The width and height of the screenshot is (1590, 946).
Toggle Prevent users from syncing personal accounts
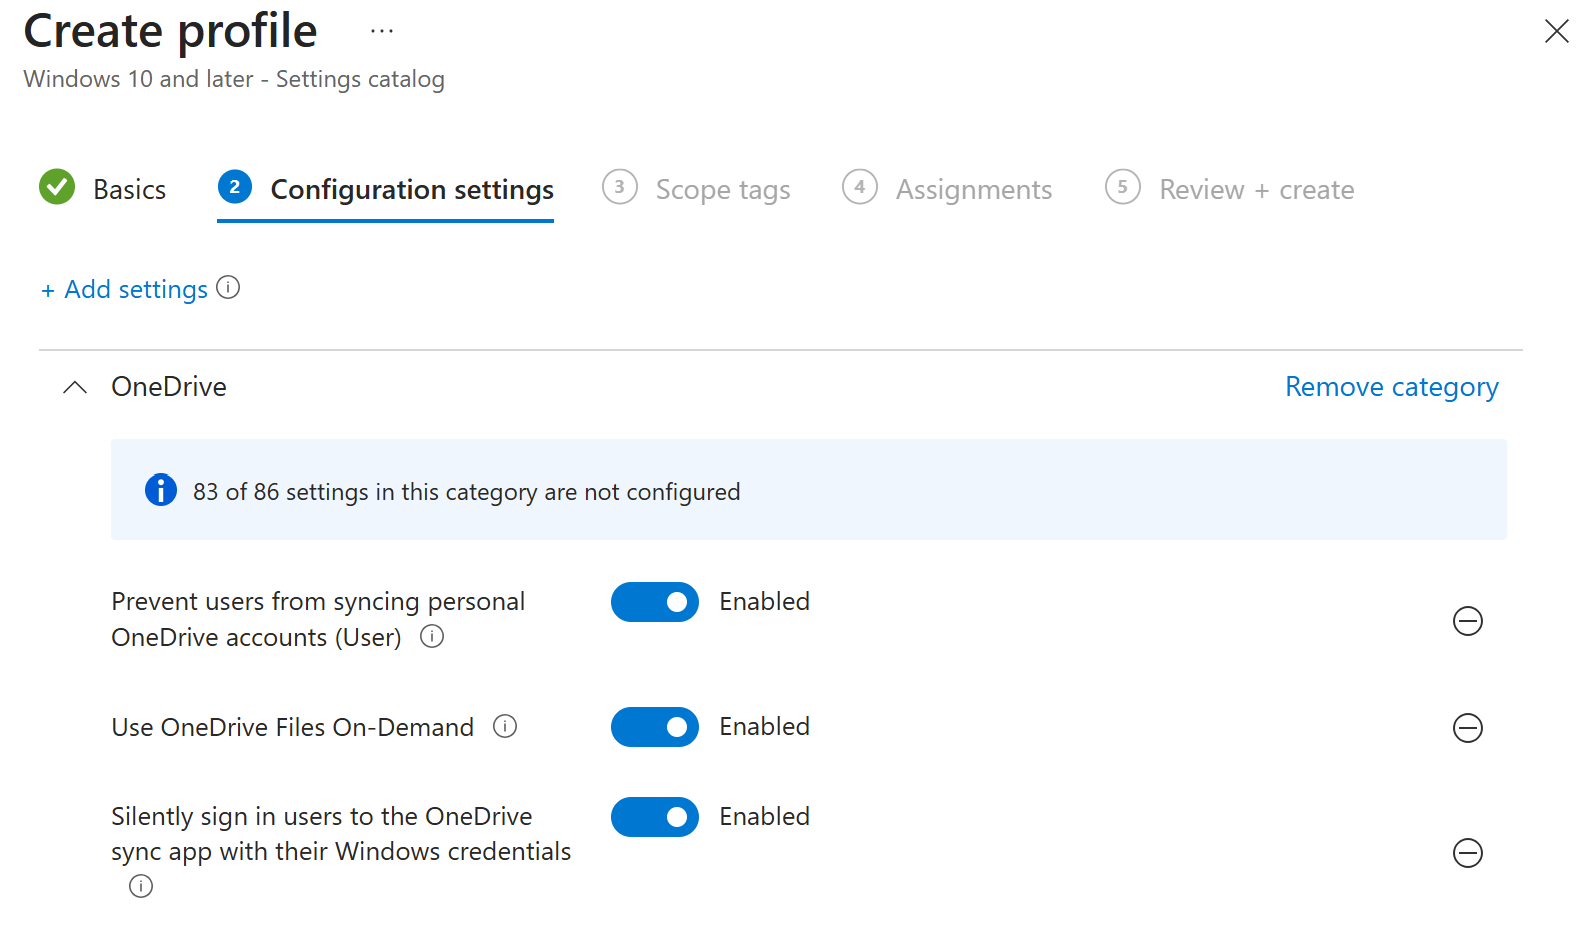point(655,602)
